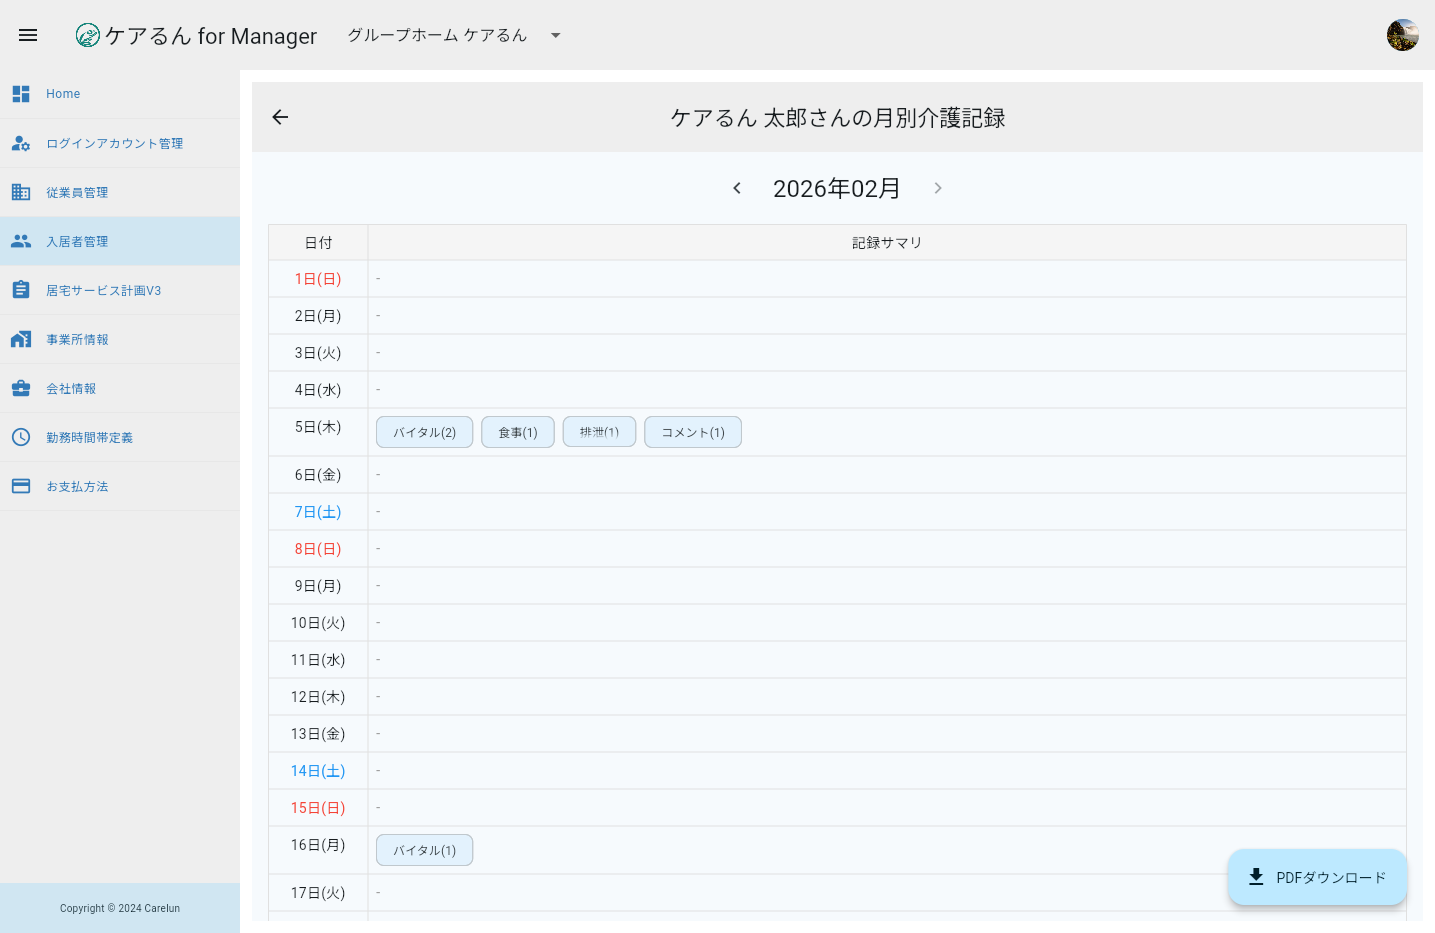The height and width of the screenshot is (933, 1435).
Task: Select the 会社情報 briefcase icon
Action: pyautogui.click(x=21, y=388)
